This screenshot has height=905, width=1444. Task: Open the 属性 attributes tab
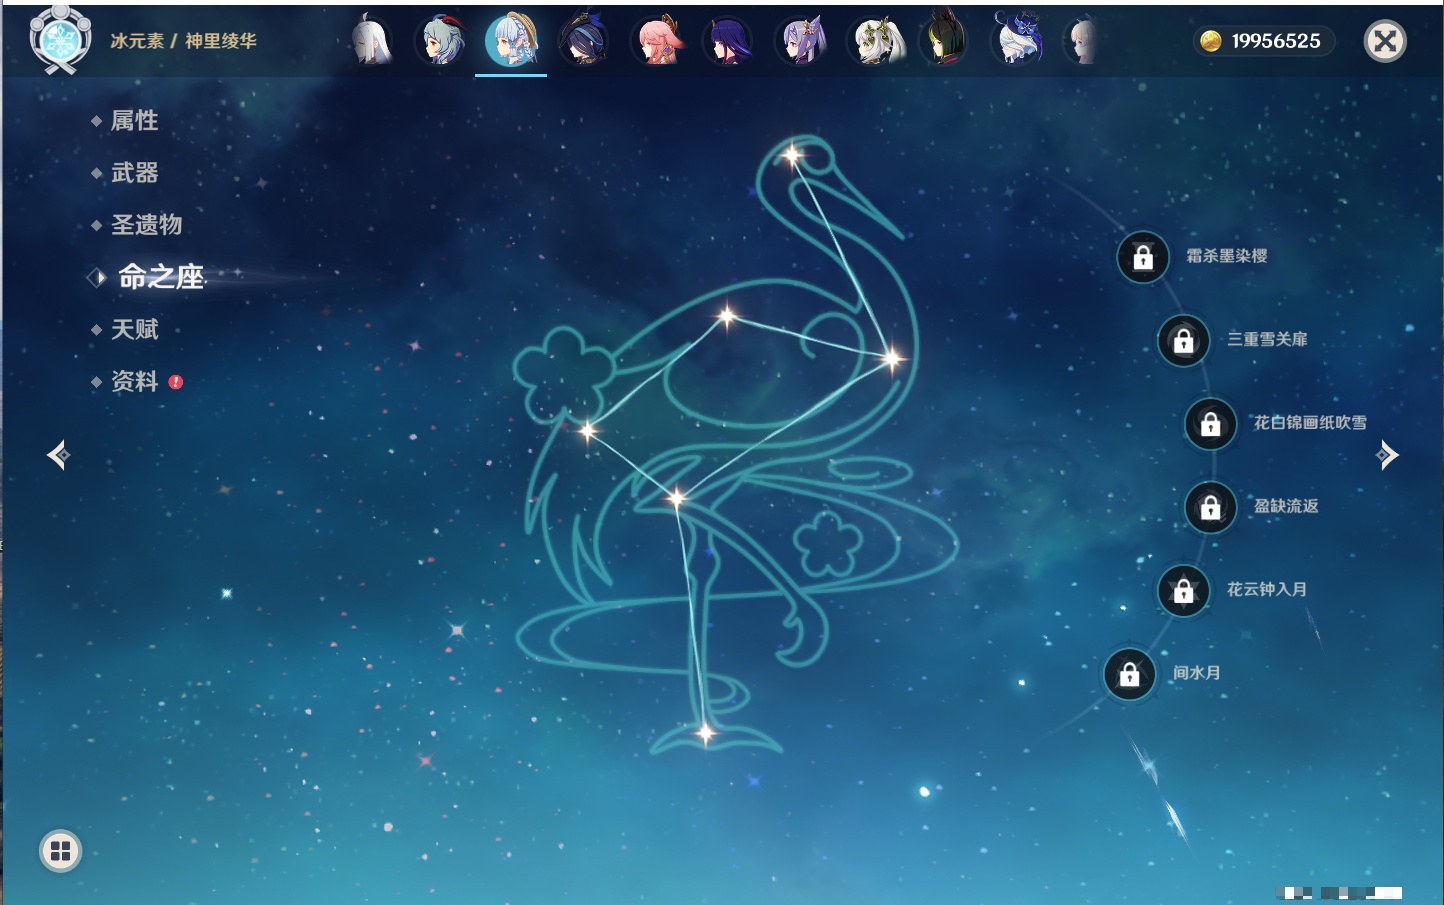[x=135, y=121]
